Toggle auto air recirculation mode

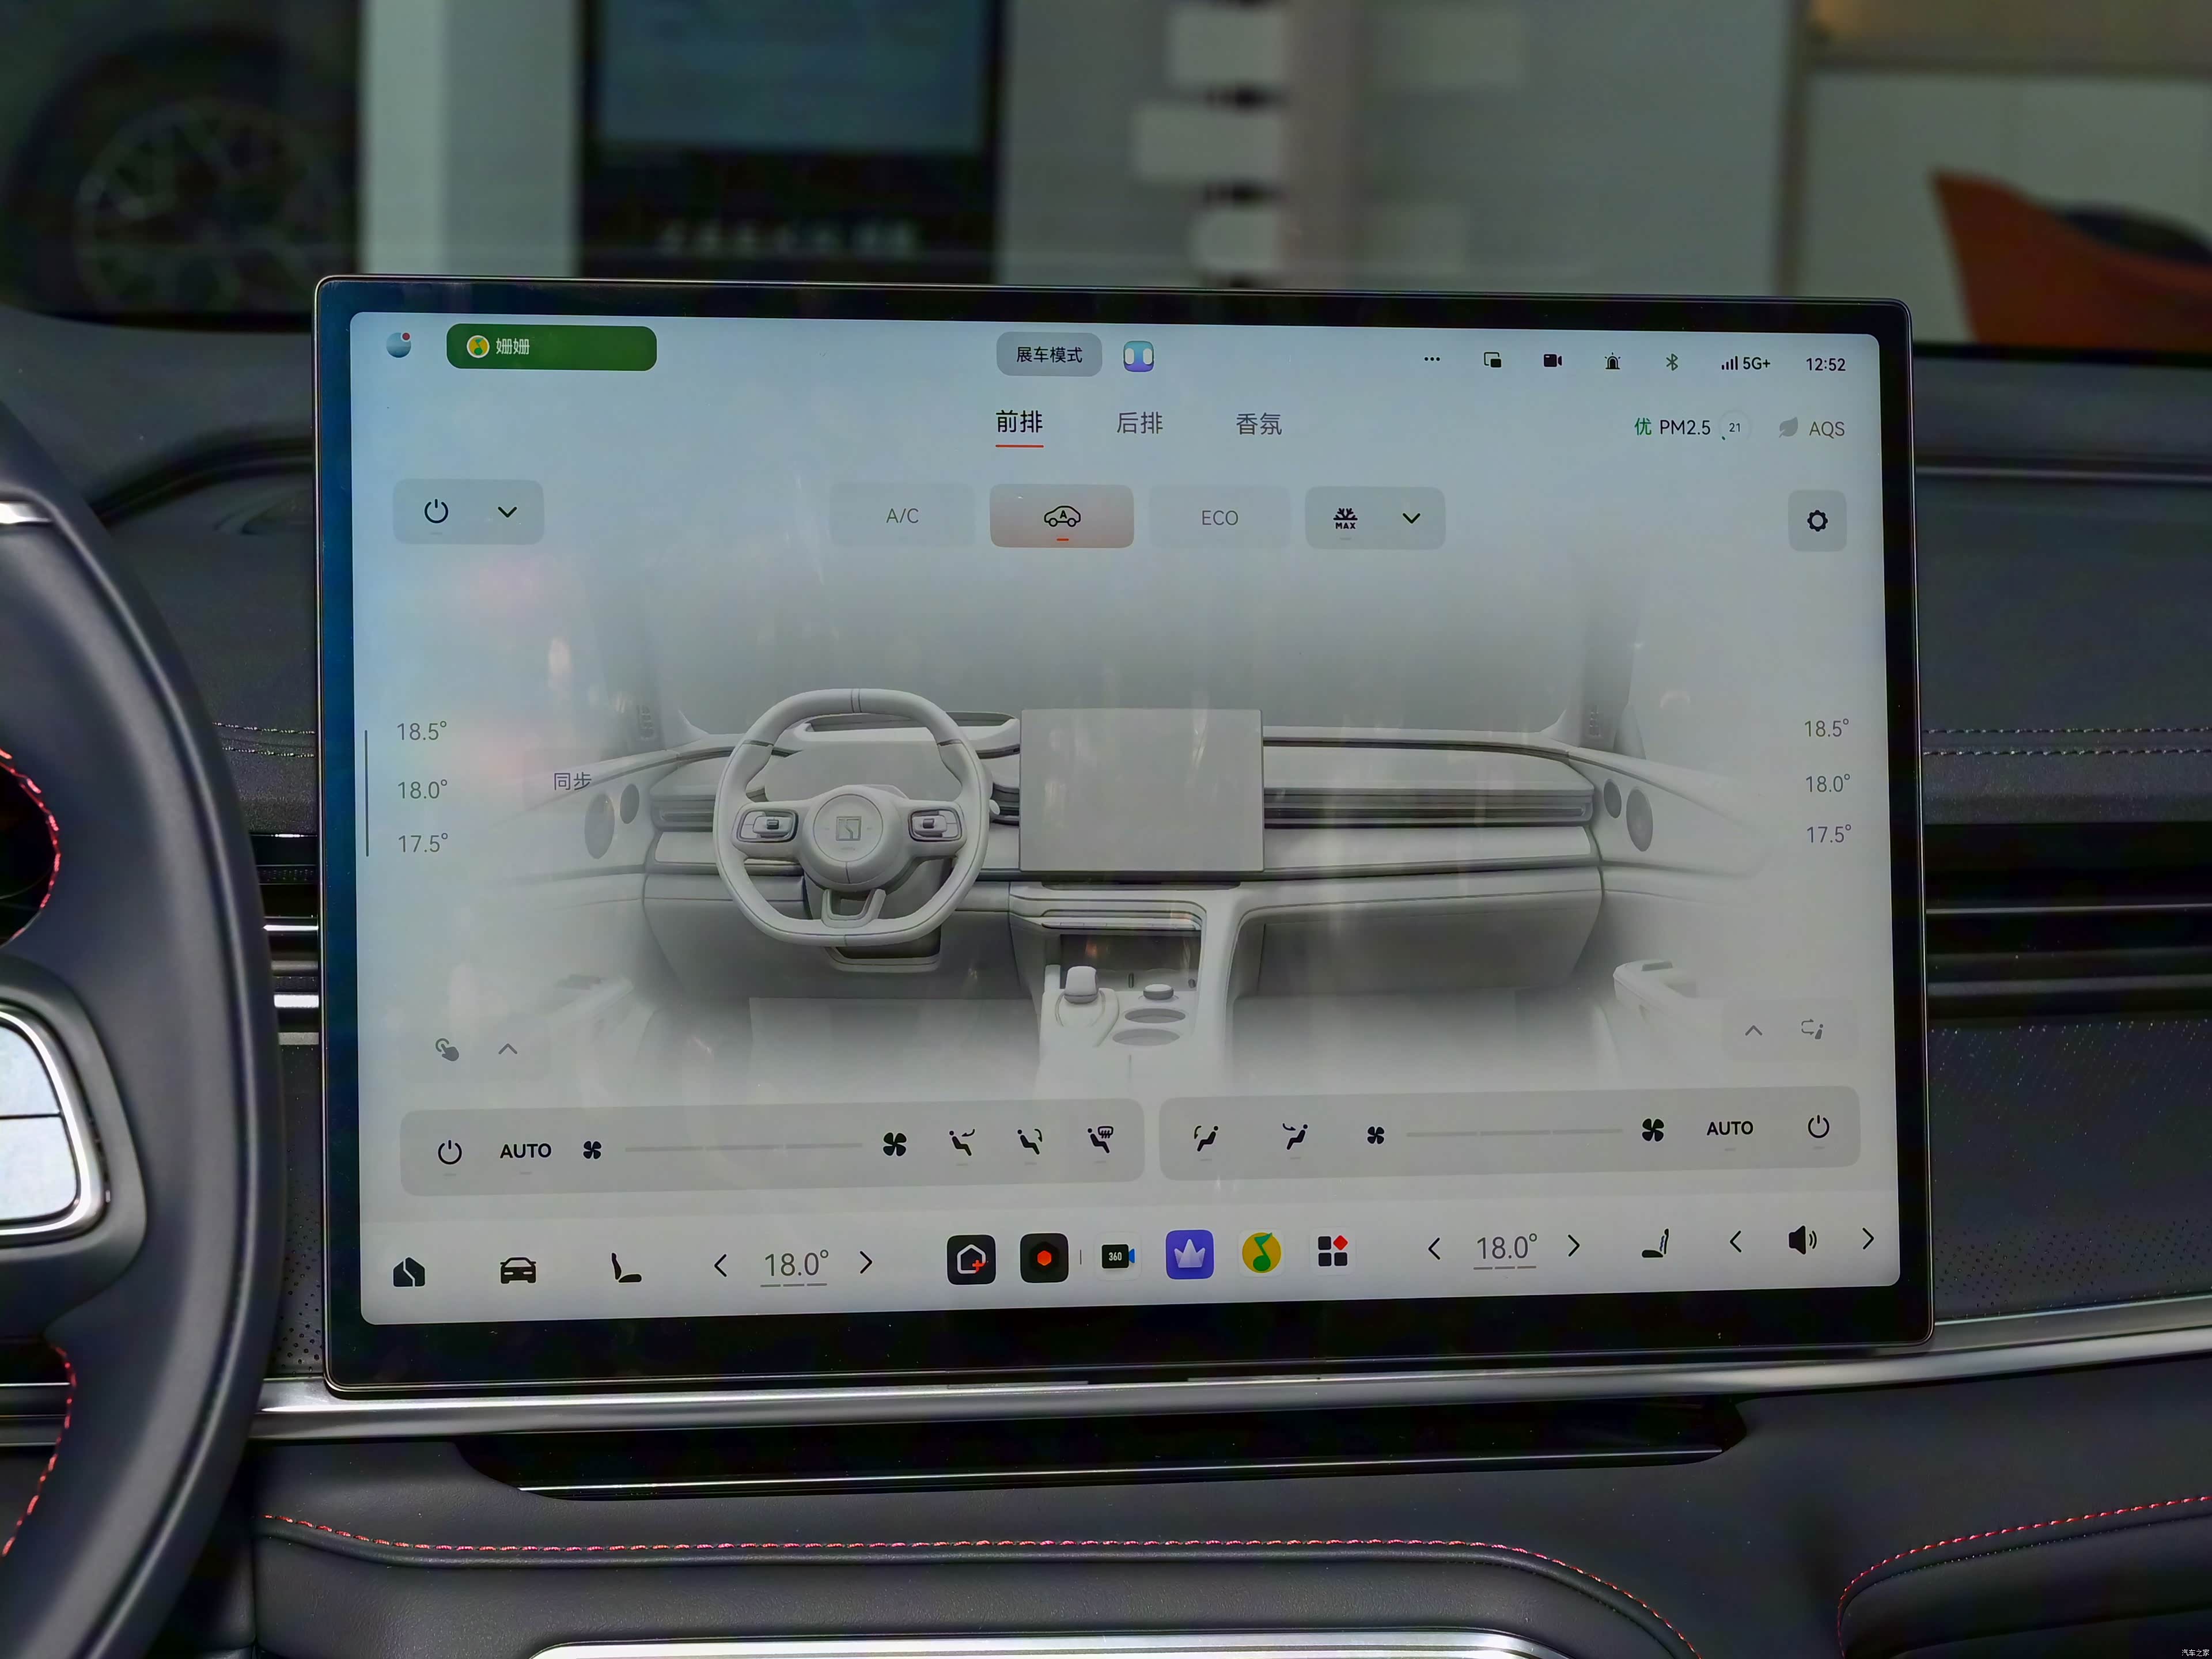pos(1061,517)
